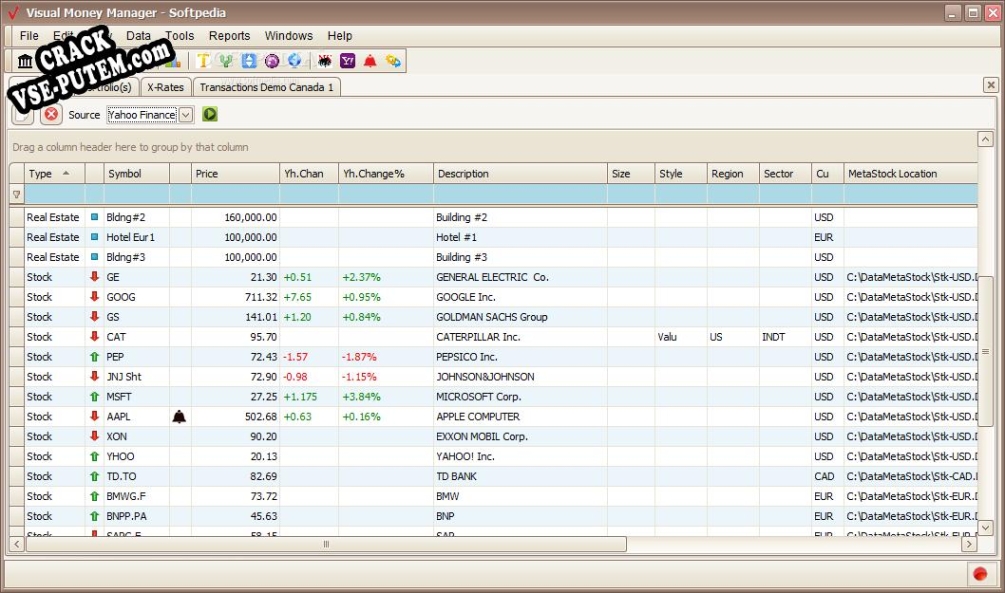Click the horizontal scrollbar thumb
The image size is (1005, 593).
pyautogui.click(x=325, y=545)
